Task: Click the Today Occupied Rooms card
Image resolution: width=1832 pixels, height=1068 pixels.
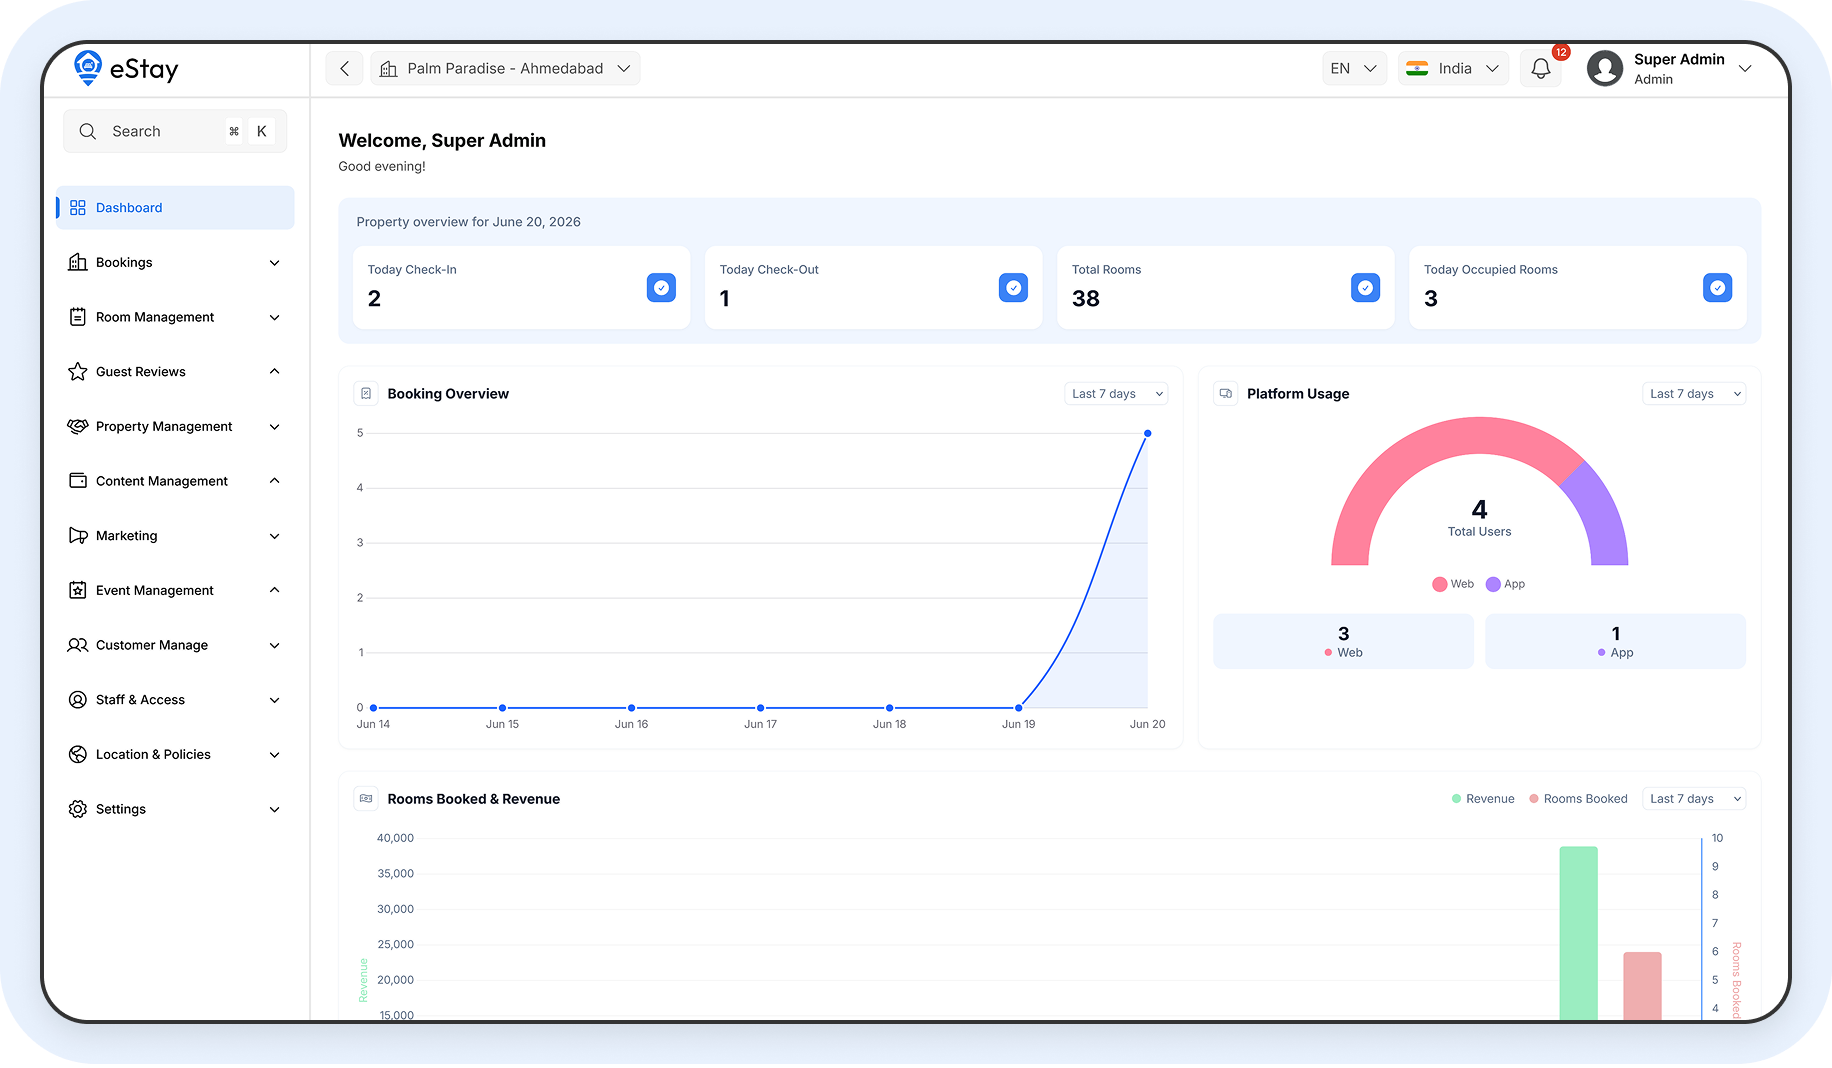Action: pos(1577,288)
